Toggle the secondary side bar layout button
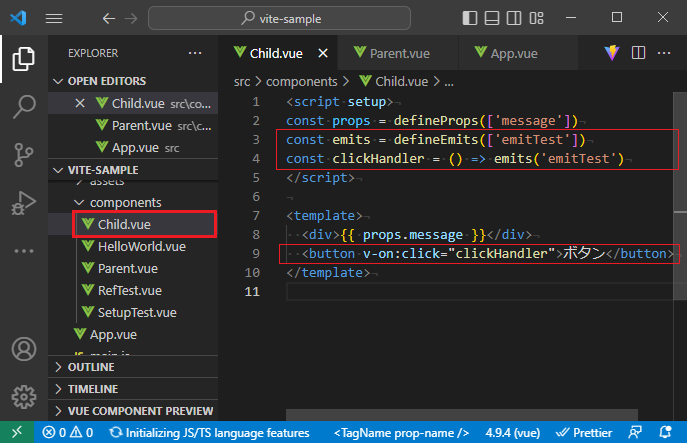Viewport: 687px width, 443px height. pyautogui.click(x=514, y=18)
